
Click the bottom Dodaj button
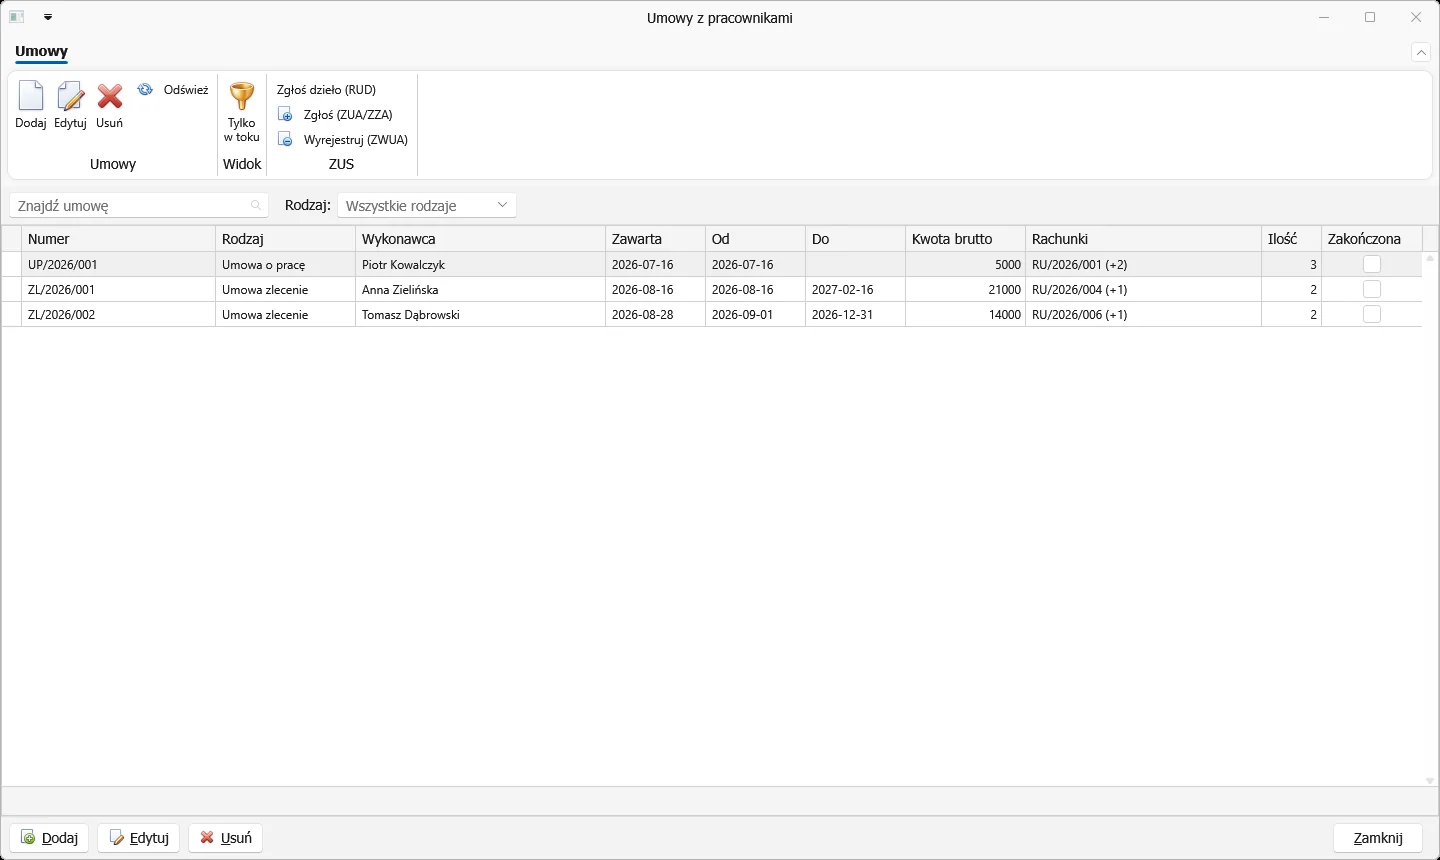[x=50, y=838]
